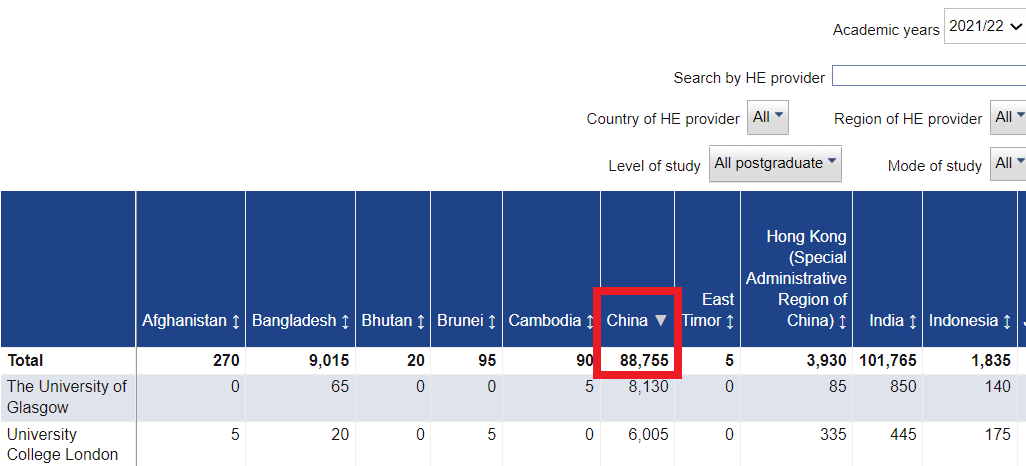Click the China total cell 88,755
The image size is (1026, 466).
[637, 361]
